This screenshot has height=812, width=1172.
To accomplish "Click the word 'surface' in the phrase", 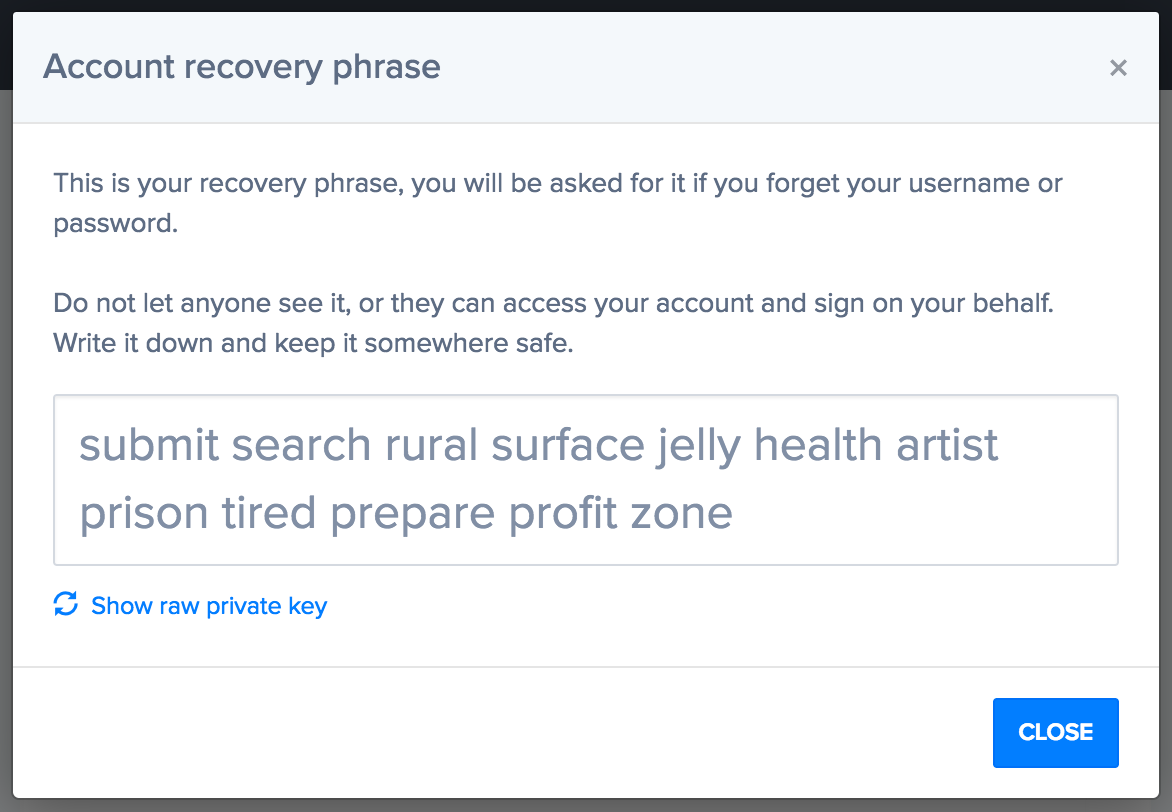I will pyautogui.click(x=568, y=445).
